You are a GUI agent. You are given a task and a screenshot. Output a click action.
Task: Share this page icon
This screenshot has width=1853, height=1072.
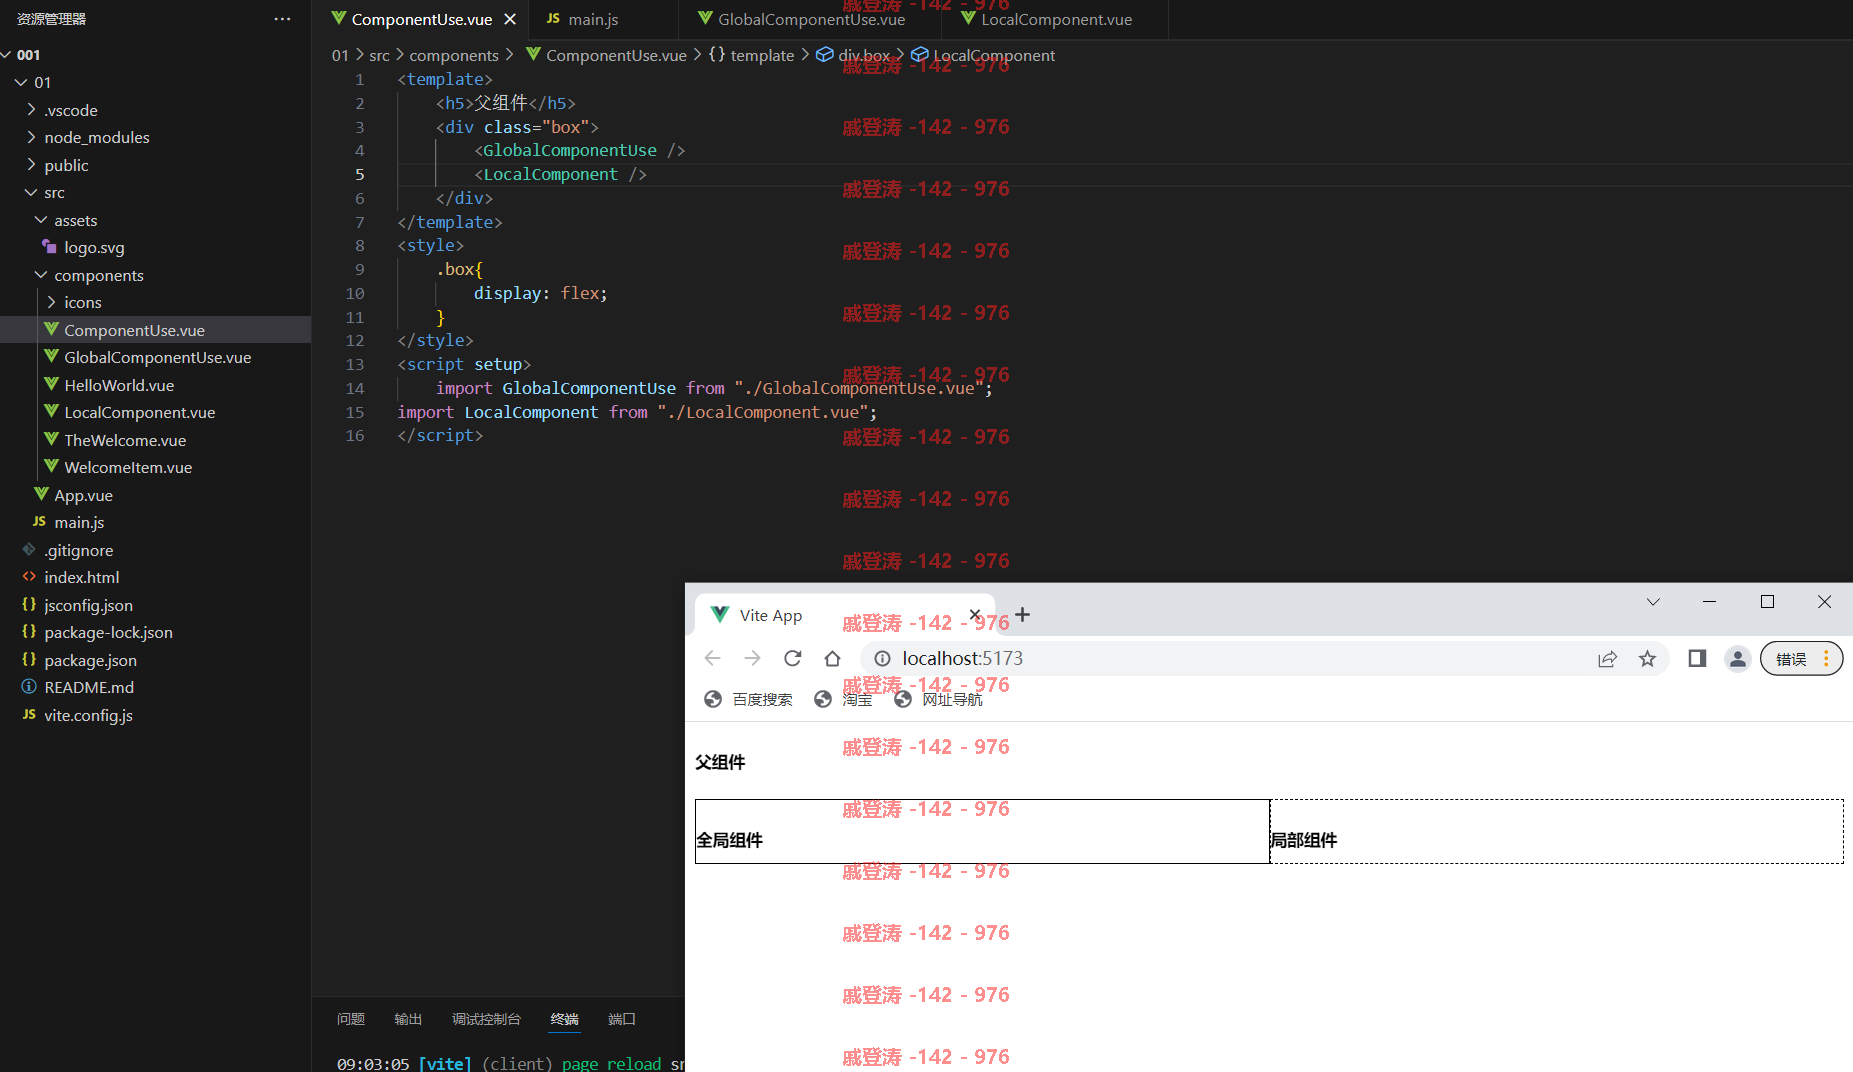(x=1607, y=658)
